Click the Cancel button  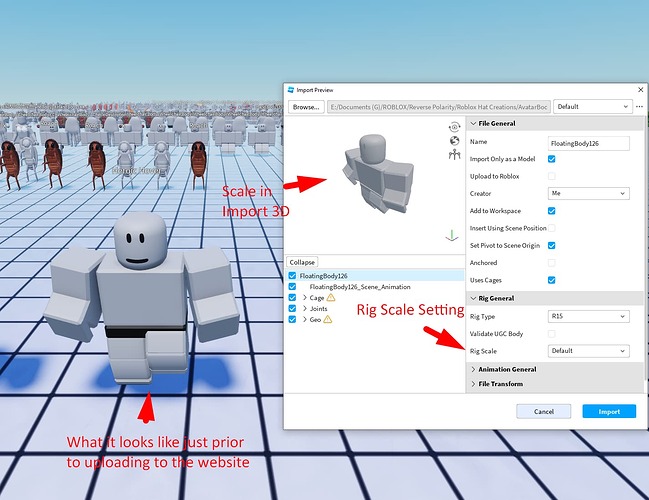(543, 411)
